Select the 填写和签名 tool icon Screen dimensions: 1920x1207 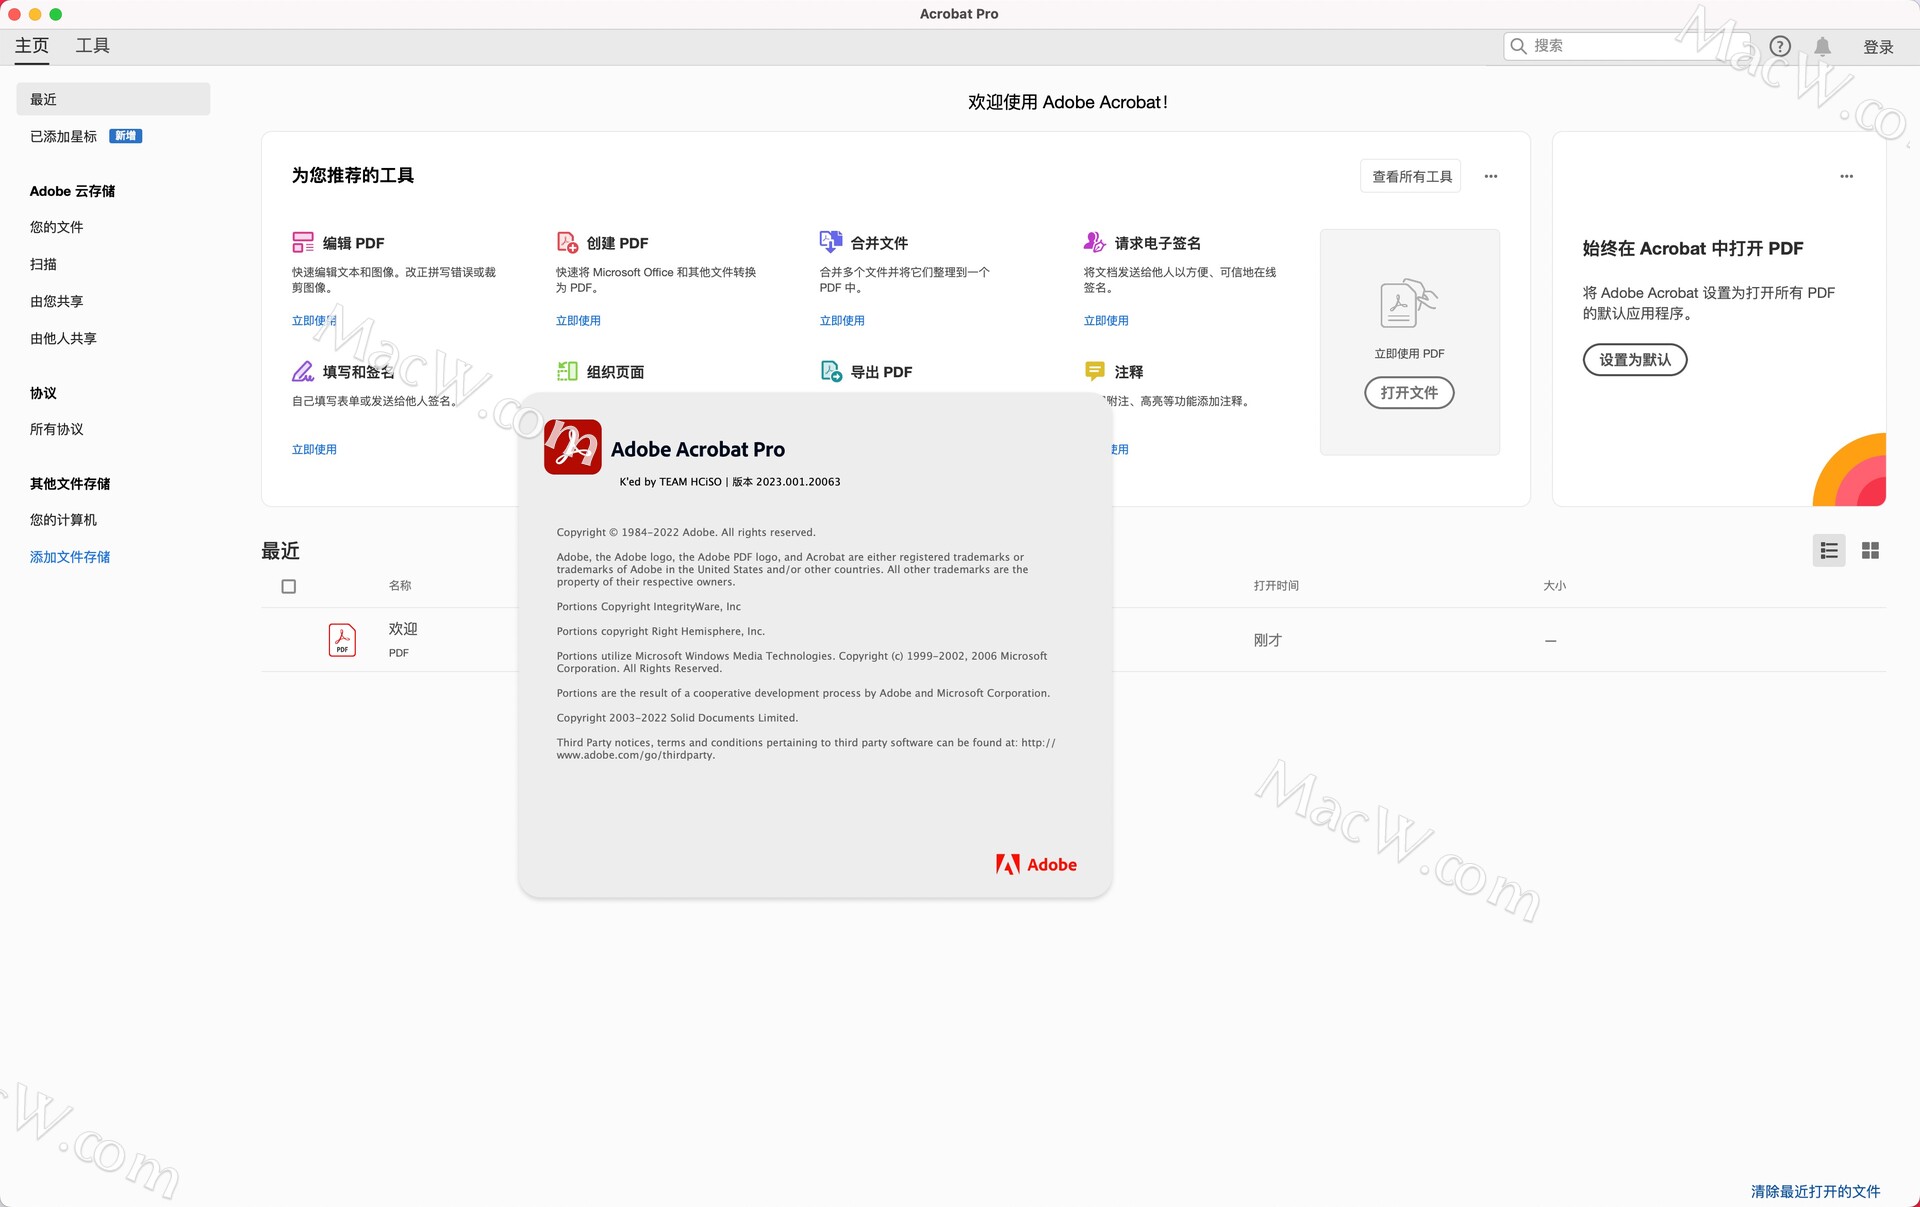pos(303,371)
